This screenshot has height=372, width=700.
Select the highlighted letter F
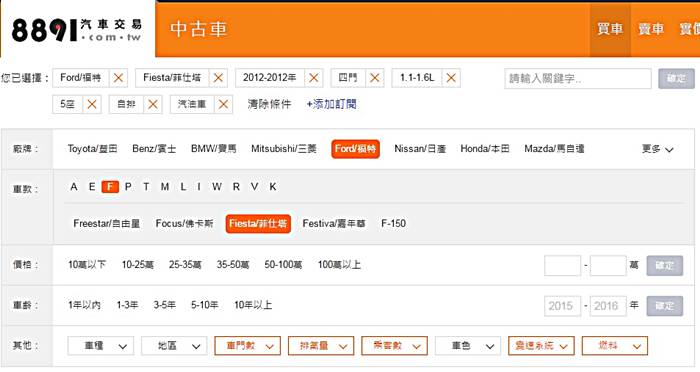pos(110,187)
